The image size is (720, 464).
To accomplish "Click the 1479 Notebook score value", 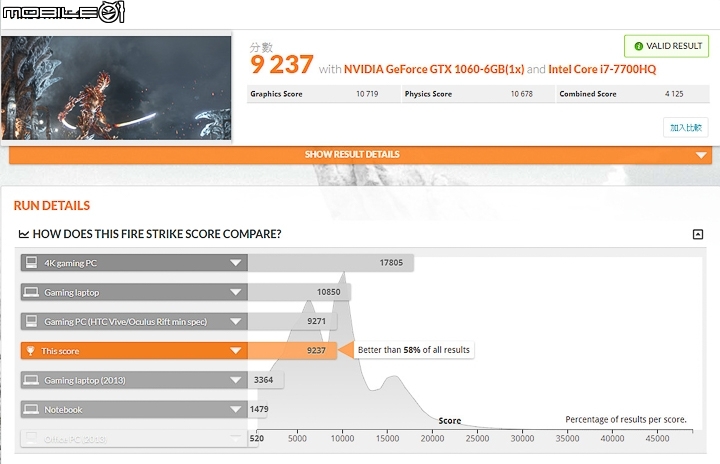I will [x=259, y=409].
